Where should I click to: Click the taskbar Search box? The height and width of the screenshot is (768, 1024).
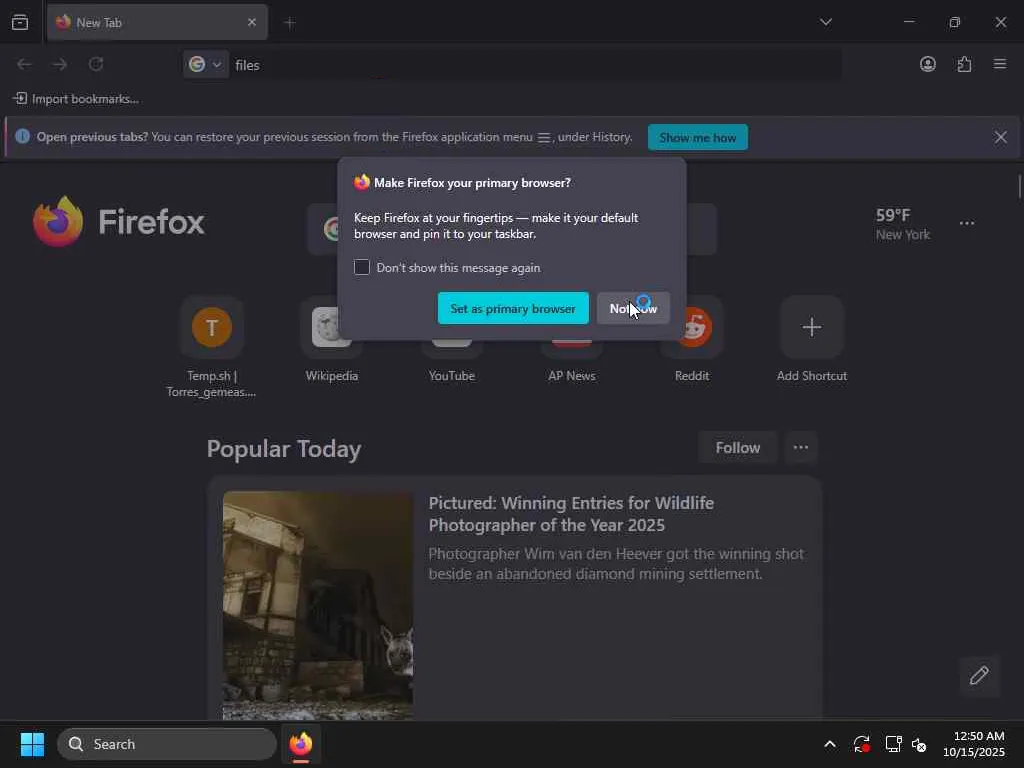click(167, 744)
